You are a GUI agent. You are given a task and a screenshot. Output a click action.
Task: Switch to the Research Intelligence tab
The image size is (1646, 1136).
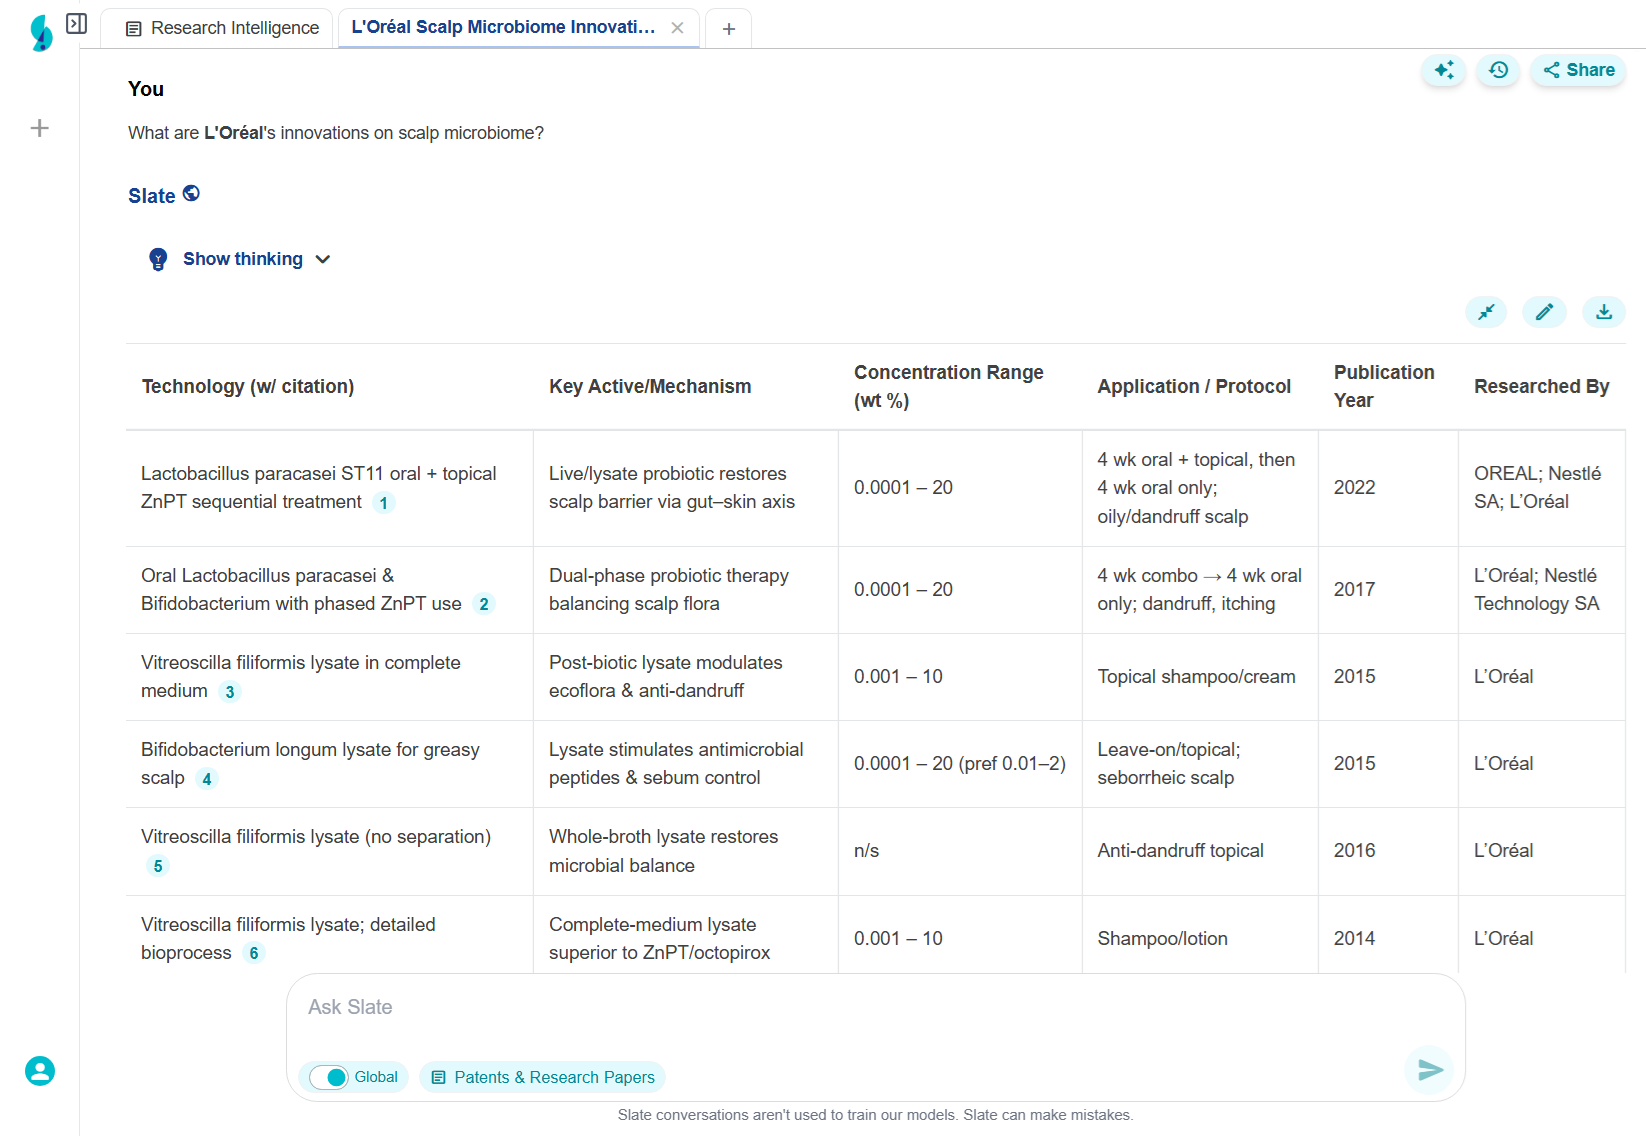[x=223, y=28]
